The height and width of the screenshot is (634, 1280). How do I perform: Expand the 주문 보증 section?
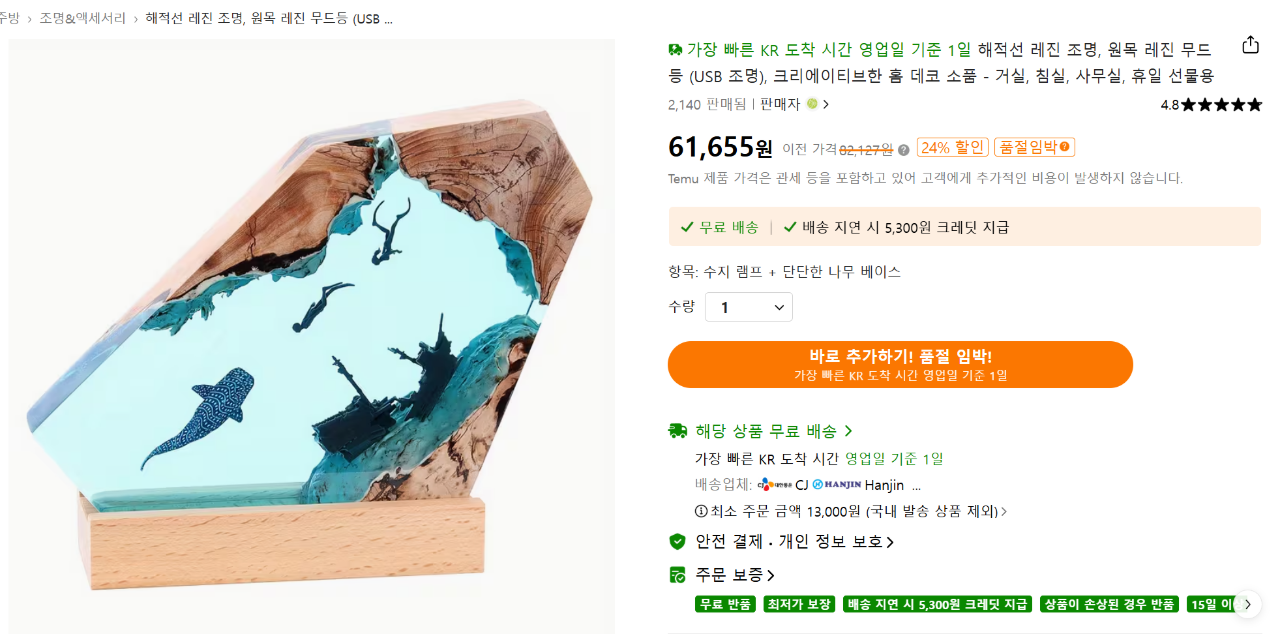(x=735, y=575)
